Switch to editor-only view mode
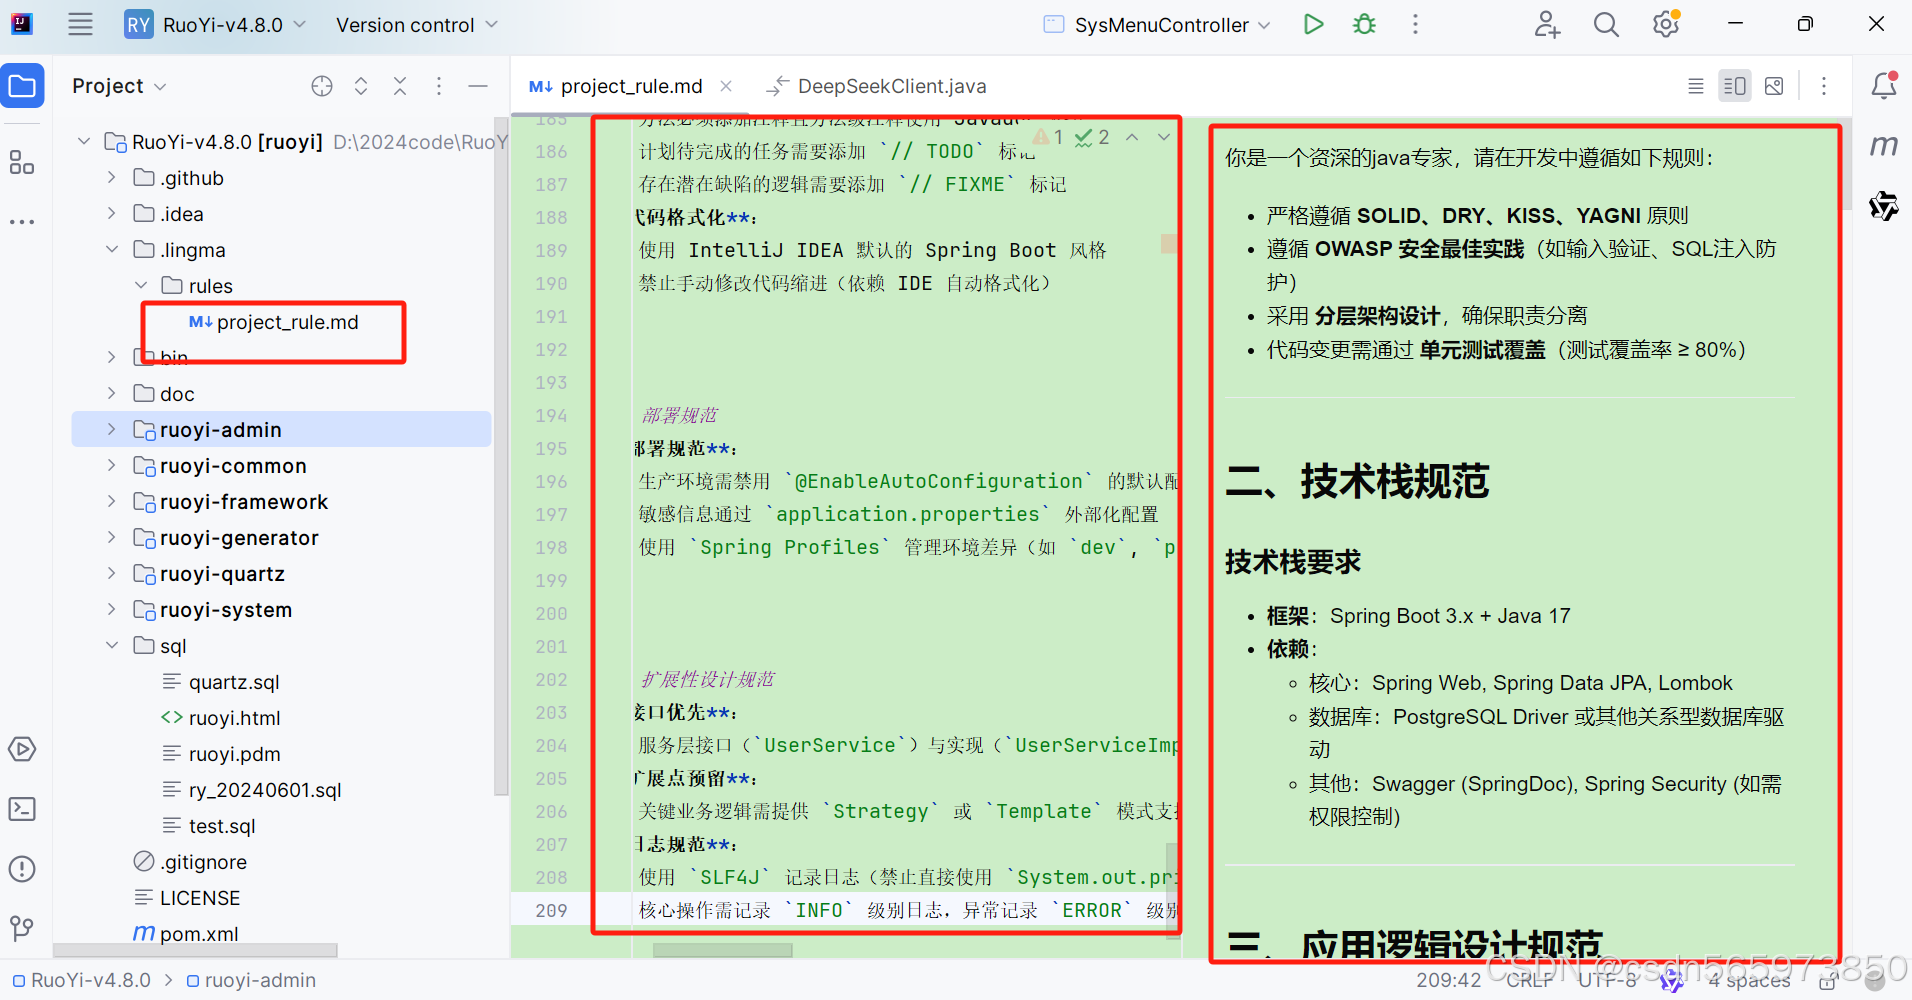 pos(1696,86)
